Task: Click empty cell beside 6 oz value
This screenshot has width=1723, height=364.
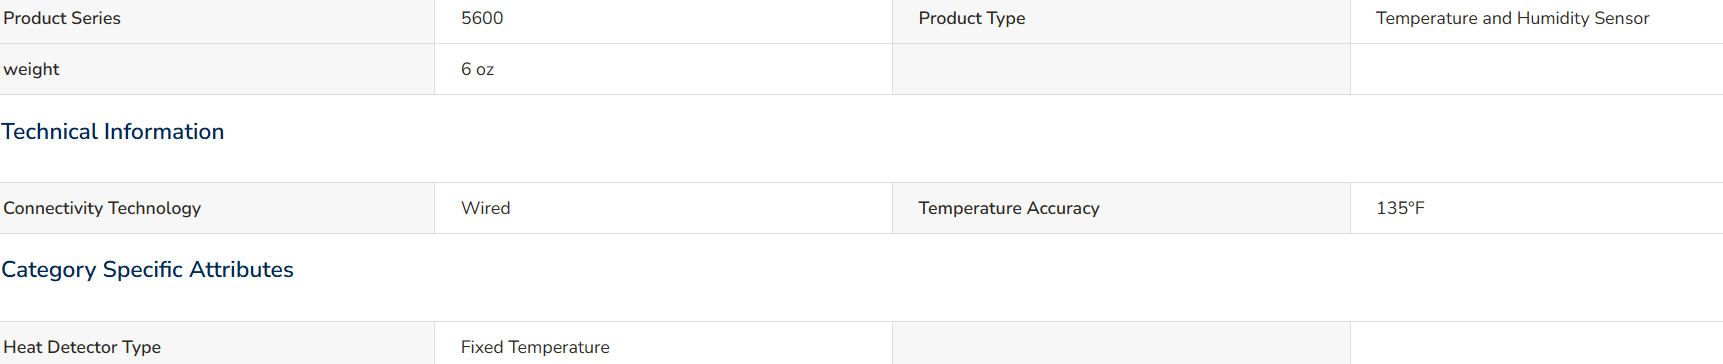Action: pyautogui.click(x=1121, y=69)
